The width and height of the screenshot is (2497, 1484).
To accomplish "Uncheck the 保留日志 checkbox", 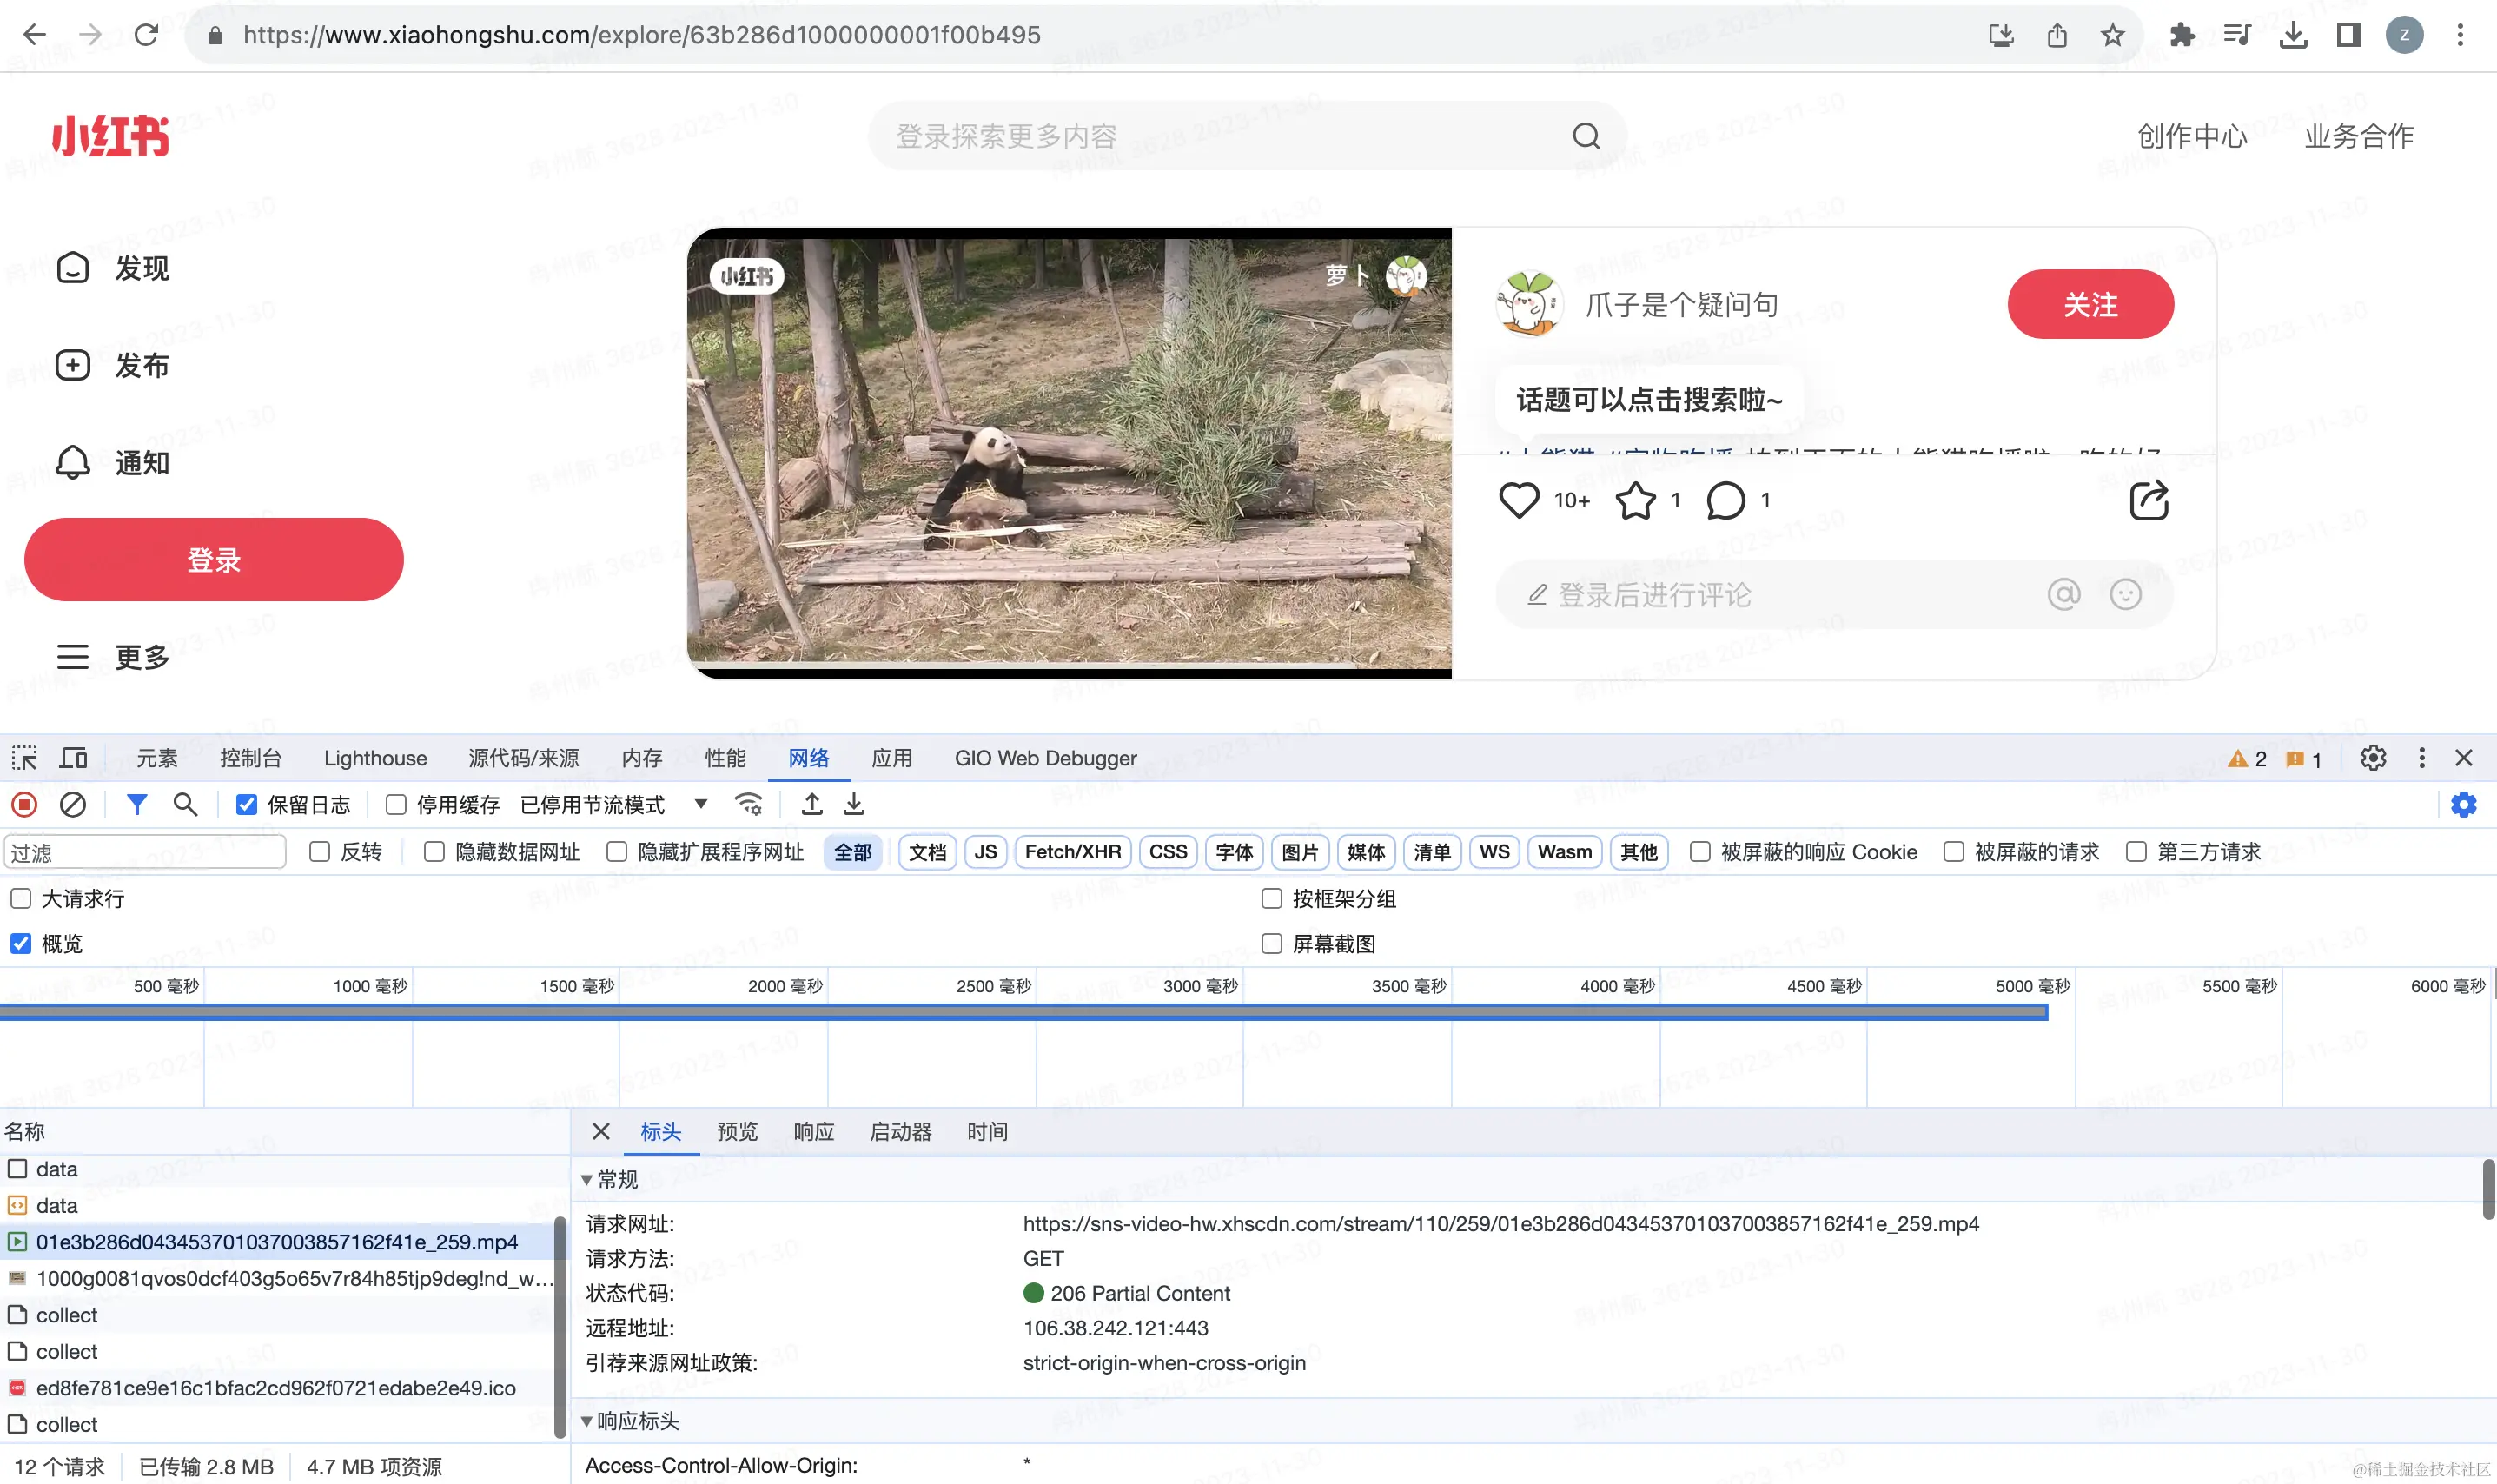I will point(246,805).
